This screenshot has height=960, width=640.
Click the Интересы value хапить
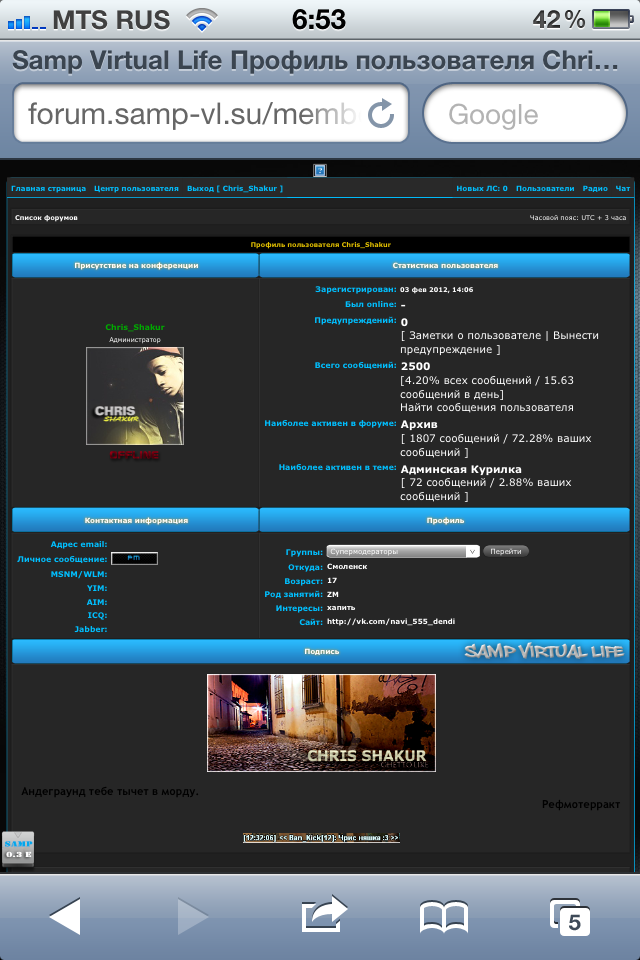(x=341, y=608)
